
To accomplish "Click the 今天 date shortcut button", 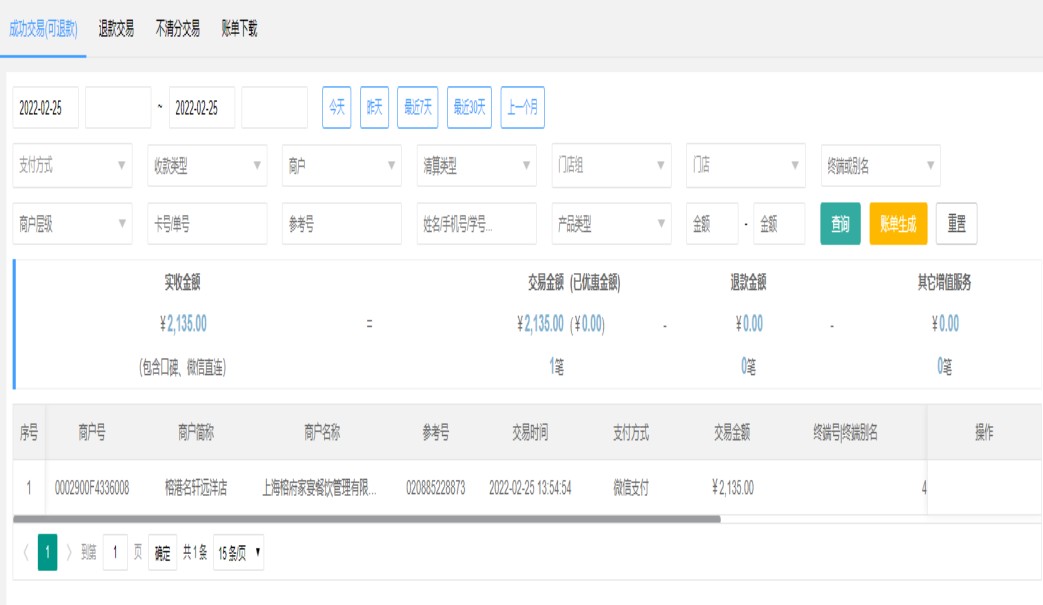I will coord(336,108).
